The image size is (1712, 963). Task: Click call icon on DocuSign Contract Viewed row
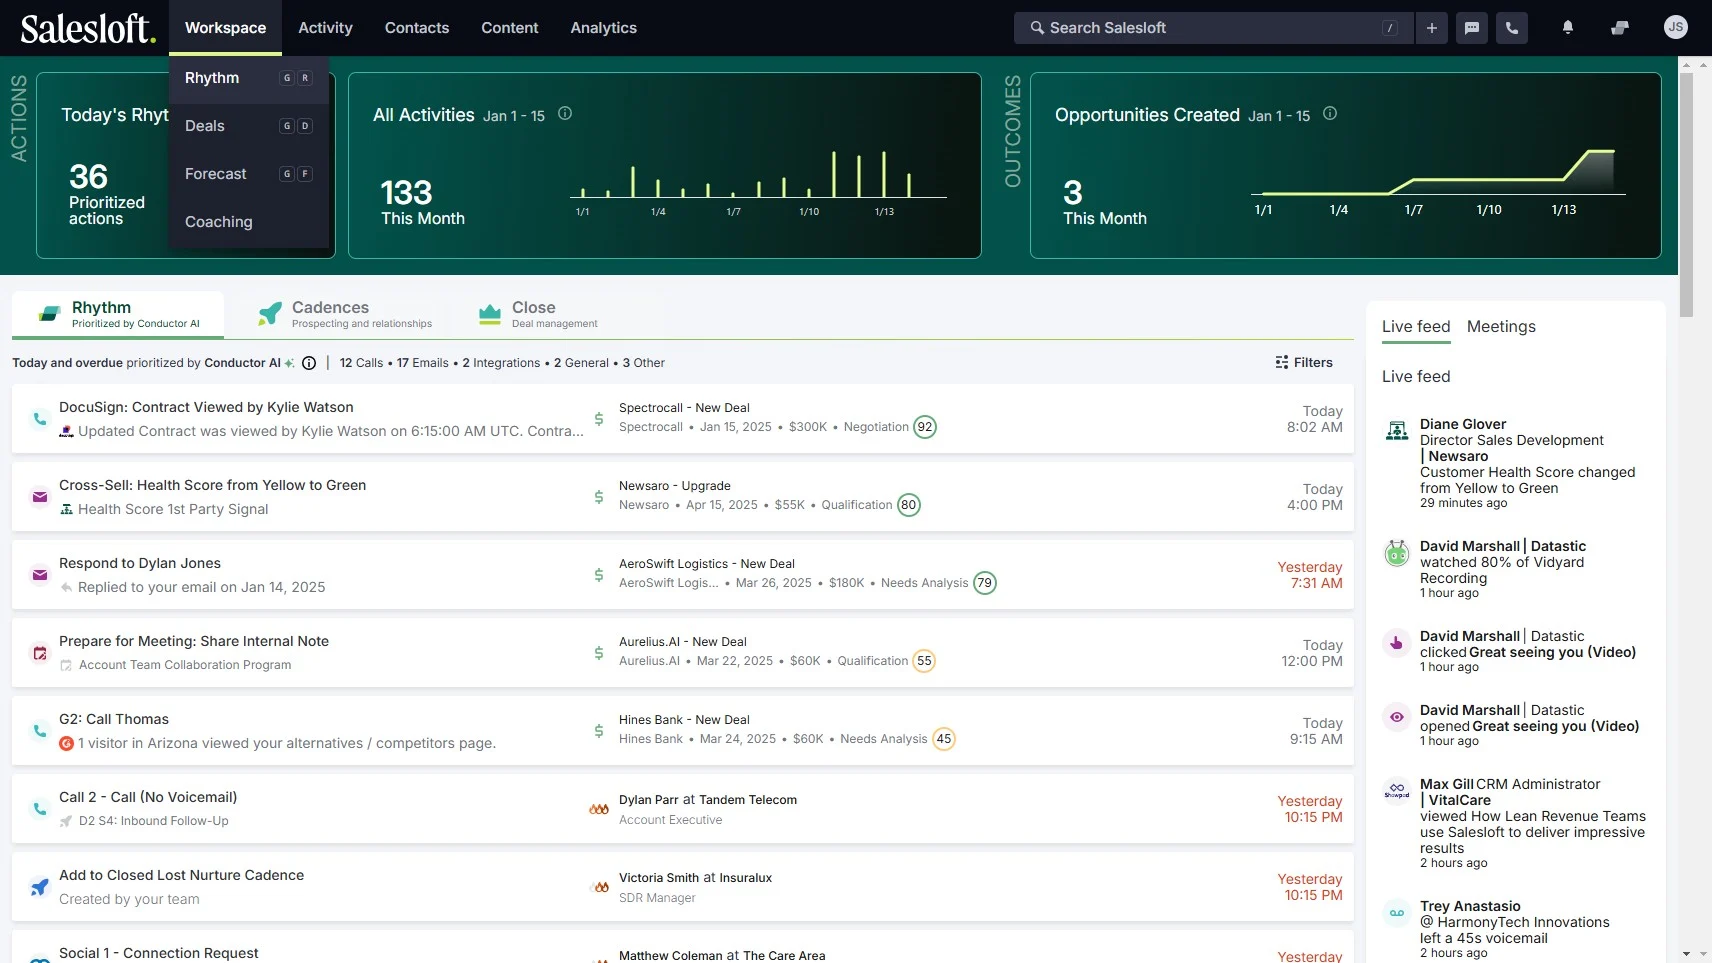[39, 419]
